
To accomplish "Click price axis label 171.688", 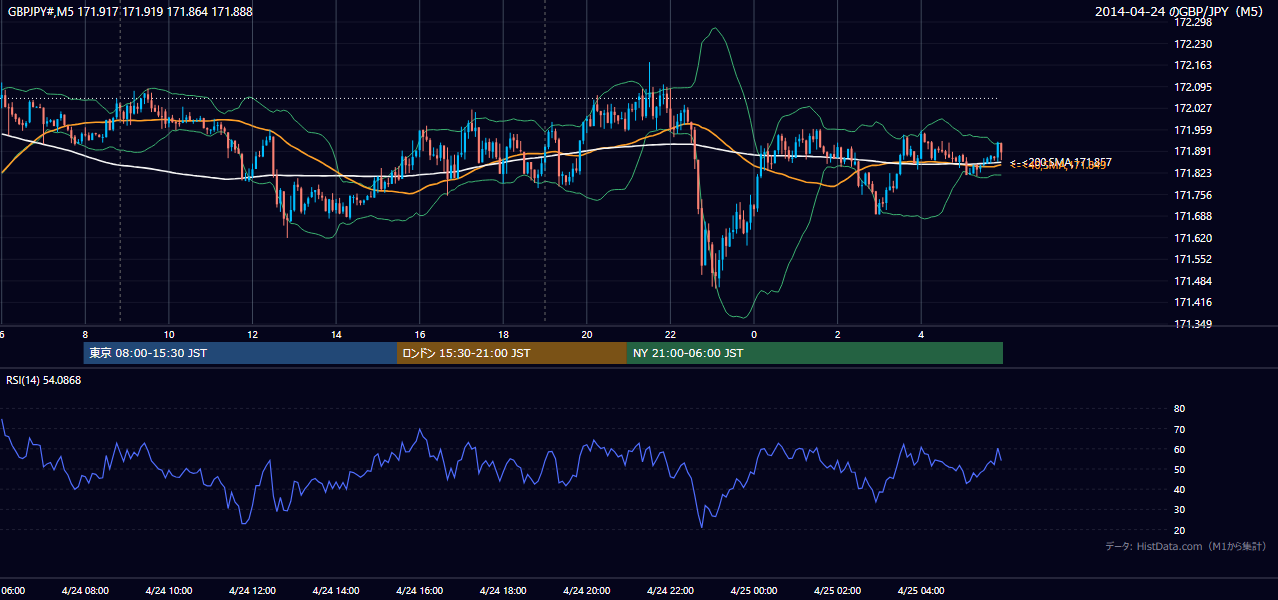I will 1192,216.
